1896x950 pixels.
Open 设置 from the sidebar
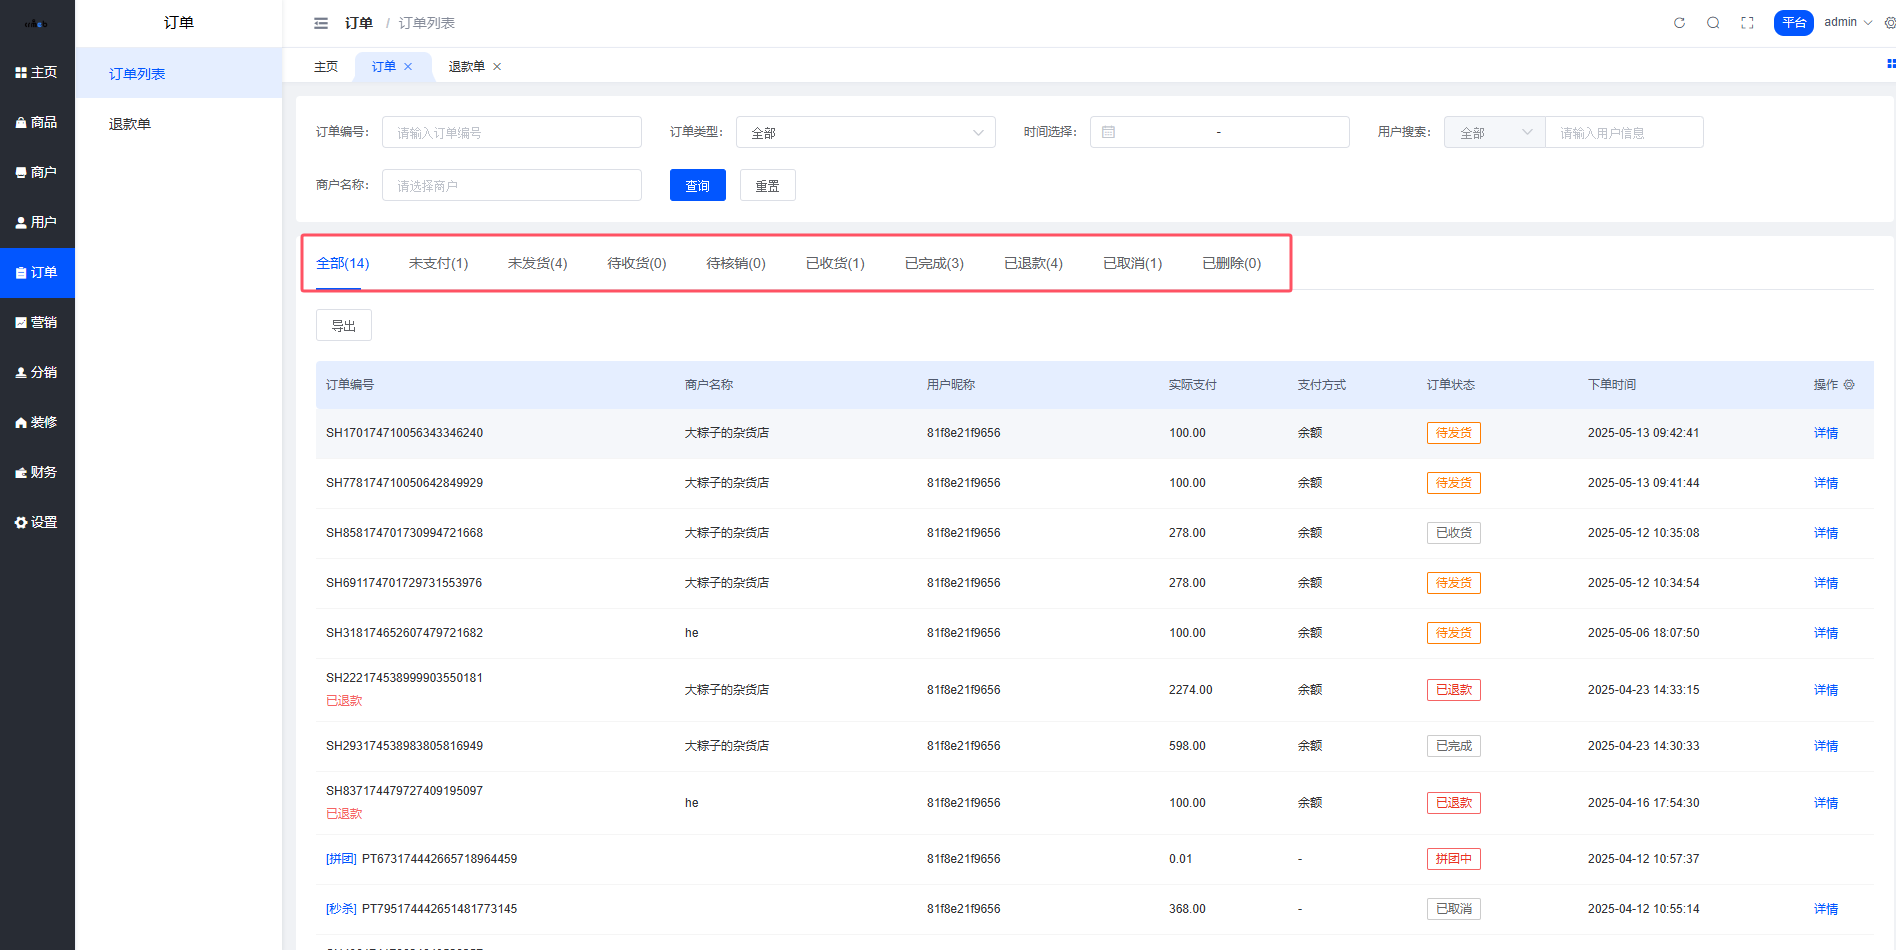[37, 522]
